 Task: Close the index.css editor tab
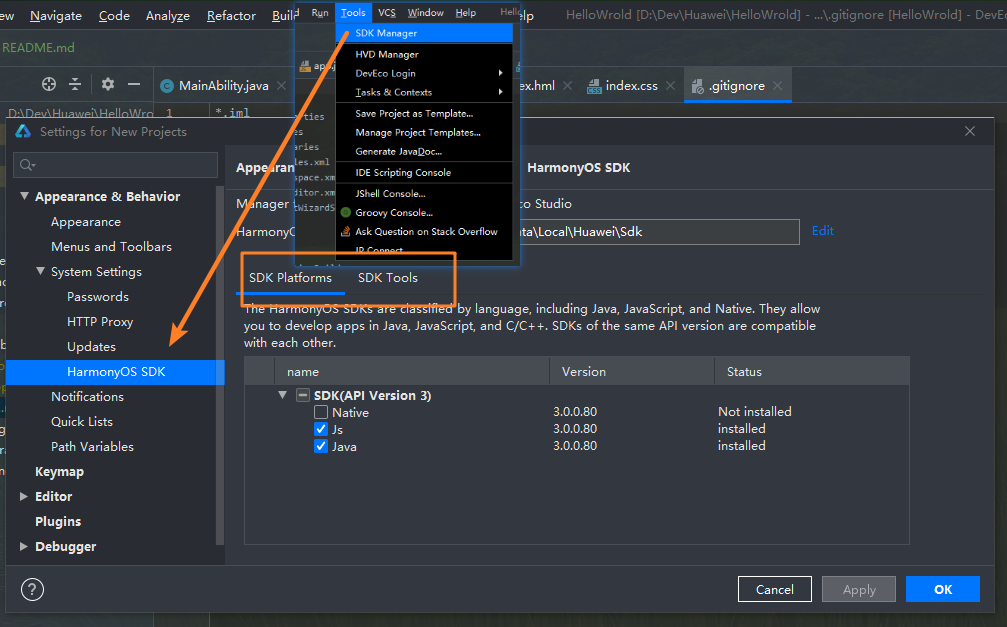(670, 85)
